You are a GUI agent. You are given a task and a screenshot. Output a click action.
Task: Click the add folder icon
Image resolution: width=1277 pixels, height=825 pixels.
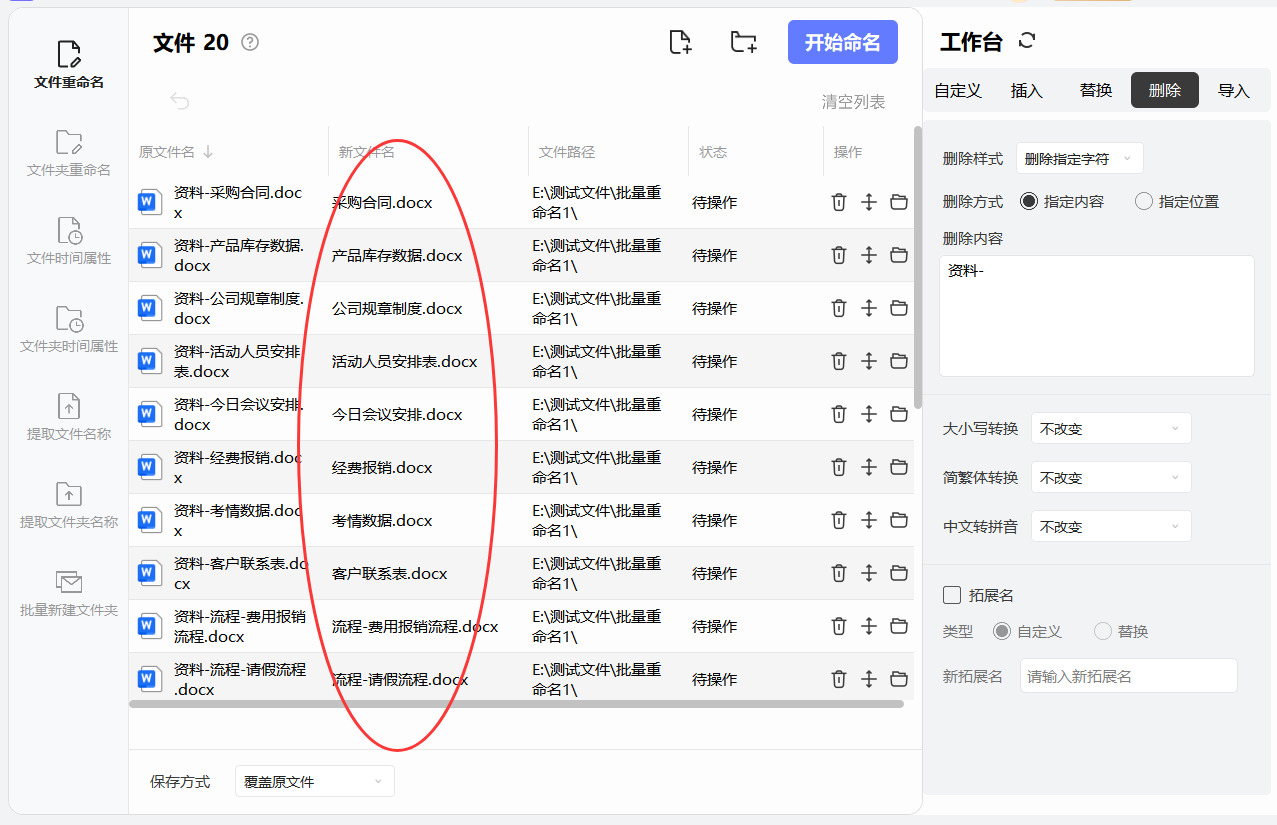coord(743,42)
